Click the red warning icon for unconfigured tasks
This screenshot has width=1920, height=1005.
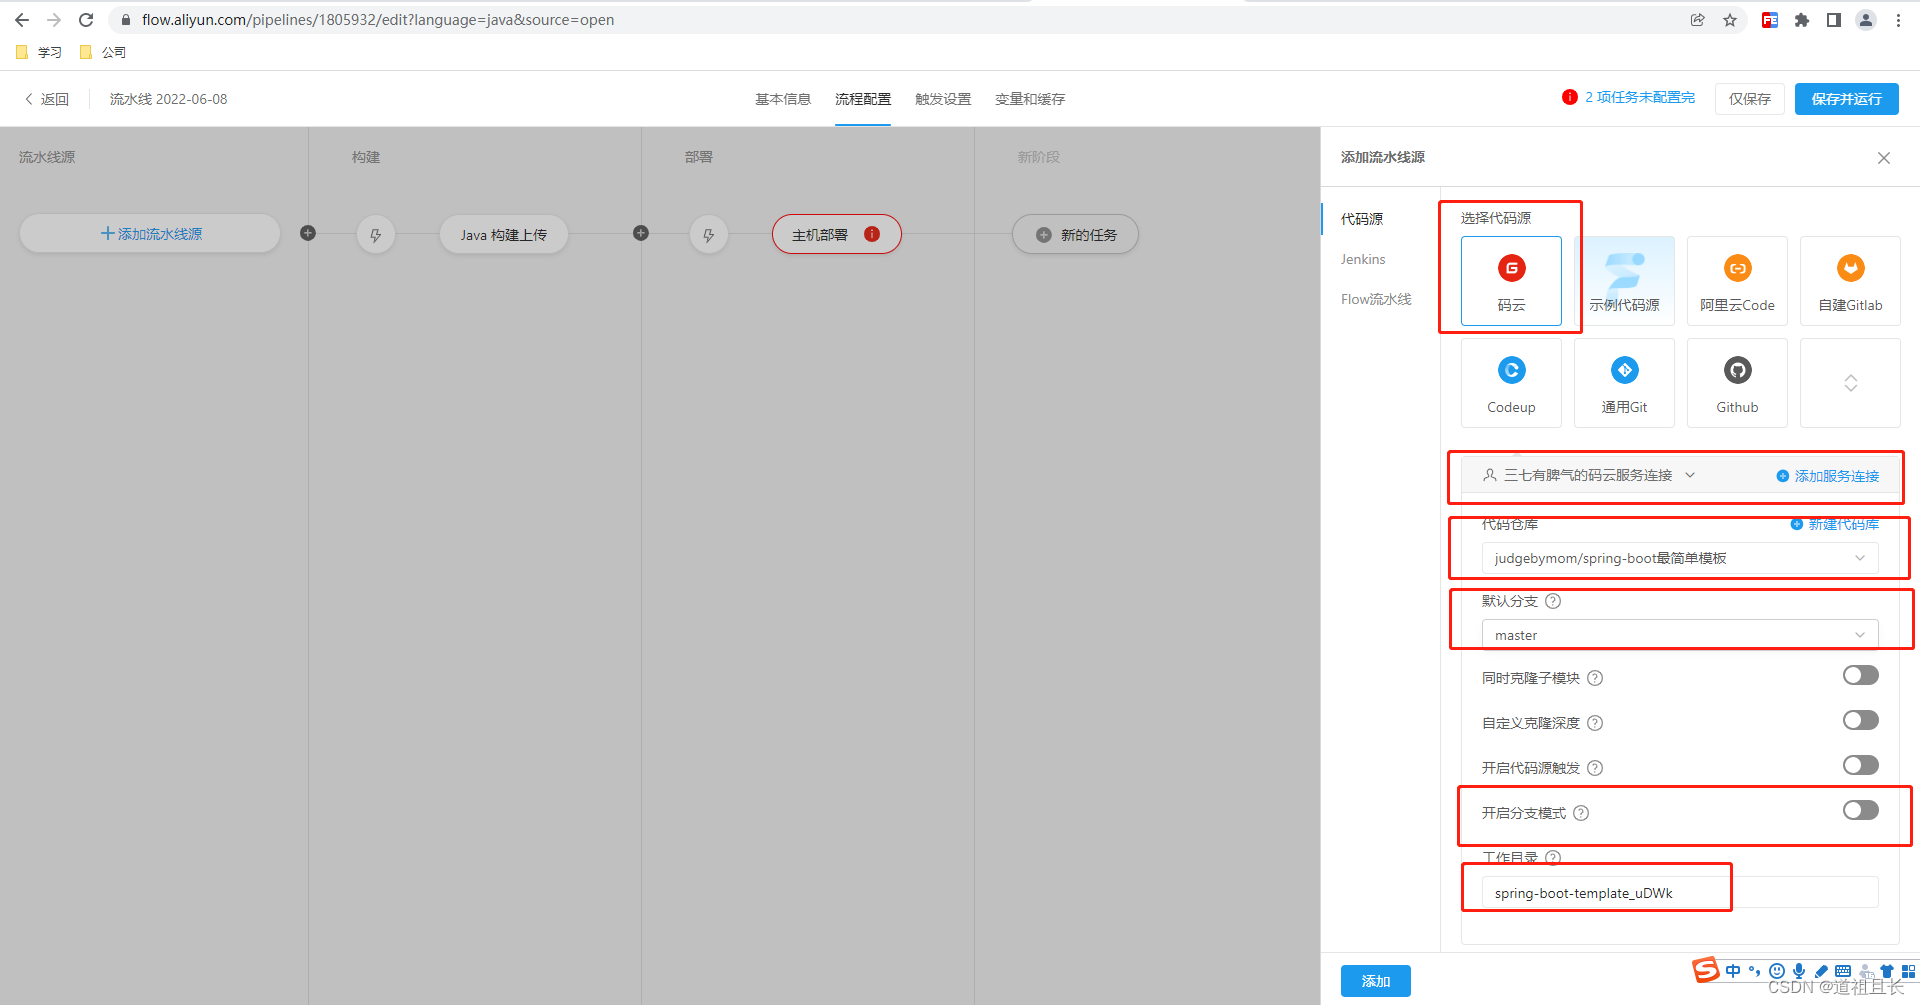coord(1570,97)
